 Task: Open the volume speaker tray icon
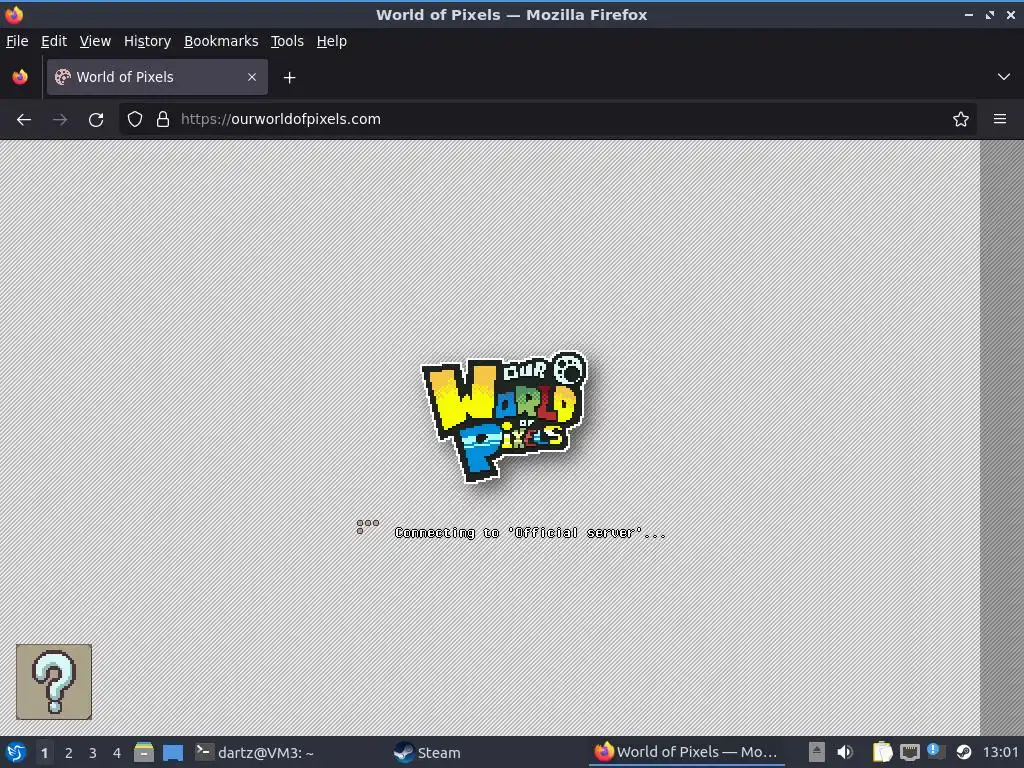point(844,752)
